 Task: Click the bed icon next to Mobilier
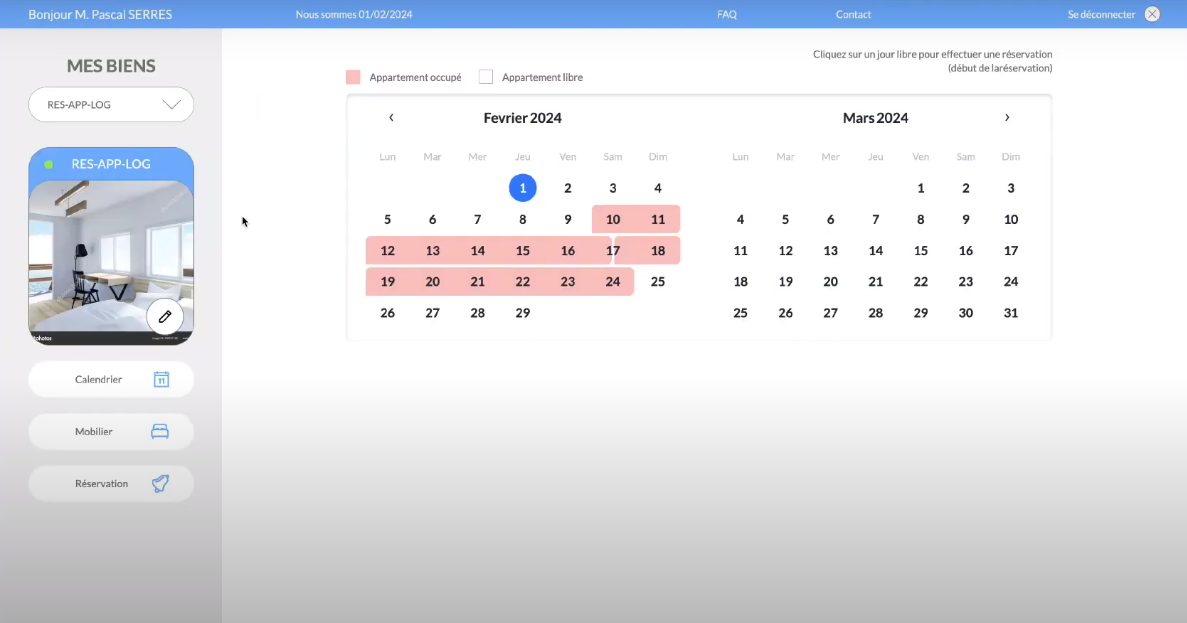(x=160, y=432)
